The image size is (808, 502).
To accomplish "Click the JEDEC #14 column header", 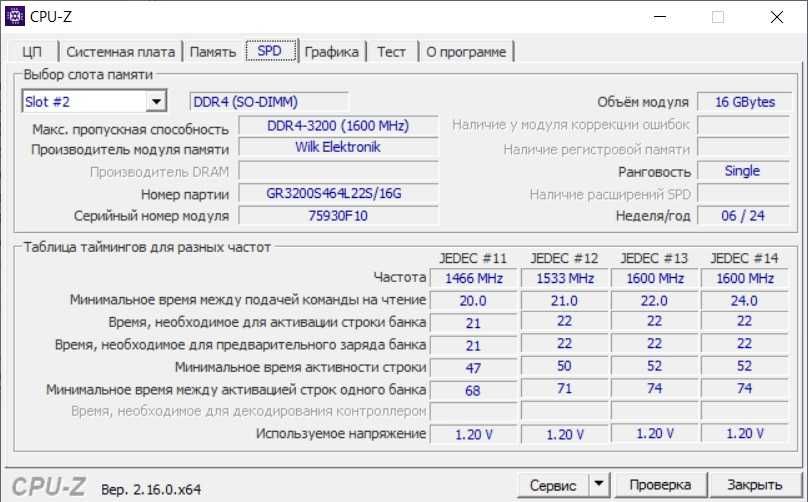I will tap(745, 258).
